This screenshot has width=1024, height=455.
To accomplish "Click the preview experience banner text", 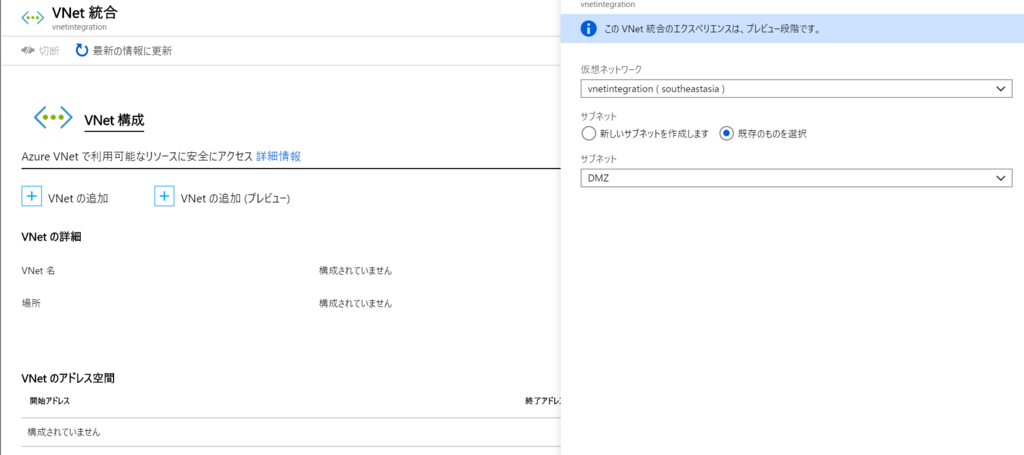I will coord(712,29).
